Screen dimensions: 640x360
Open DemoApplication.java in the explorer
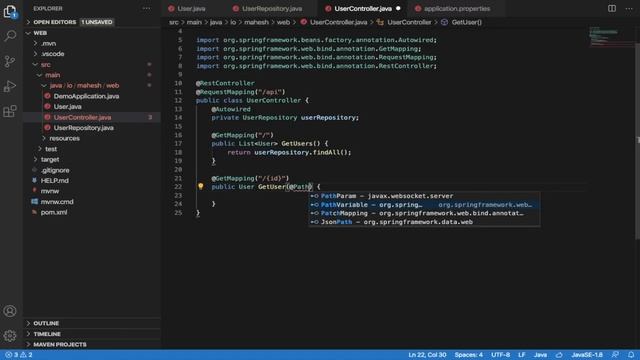86,96
